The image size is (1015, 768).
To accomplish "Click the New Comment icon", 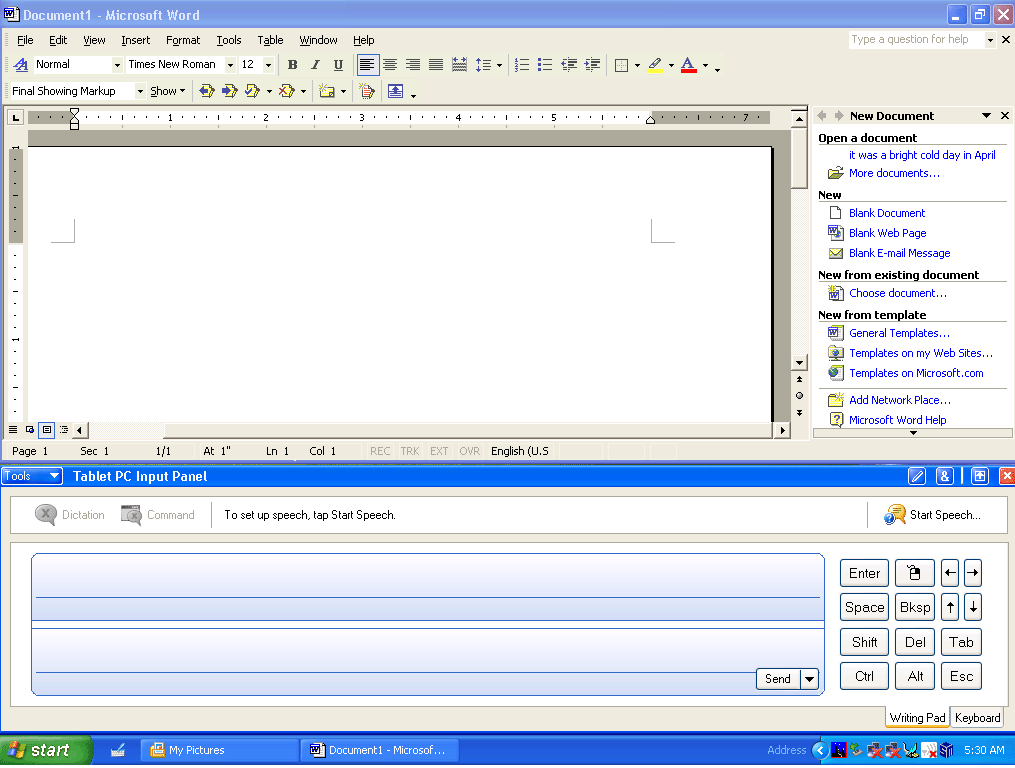I will [327, 91].
